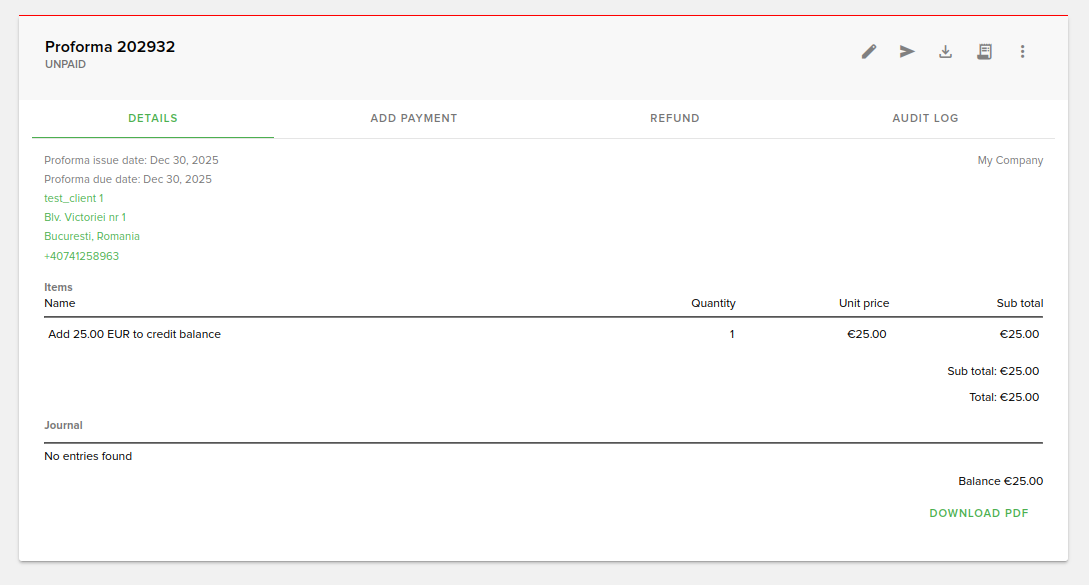The width and height of the screenshot is (1089, 585).
Task: Click the Blv. Victoriei nr 1 address link
Action: coord(85,217)
